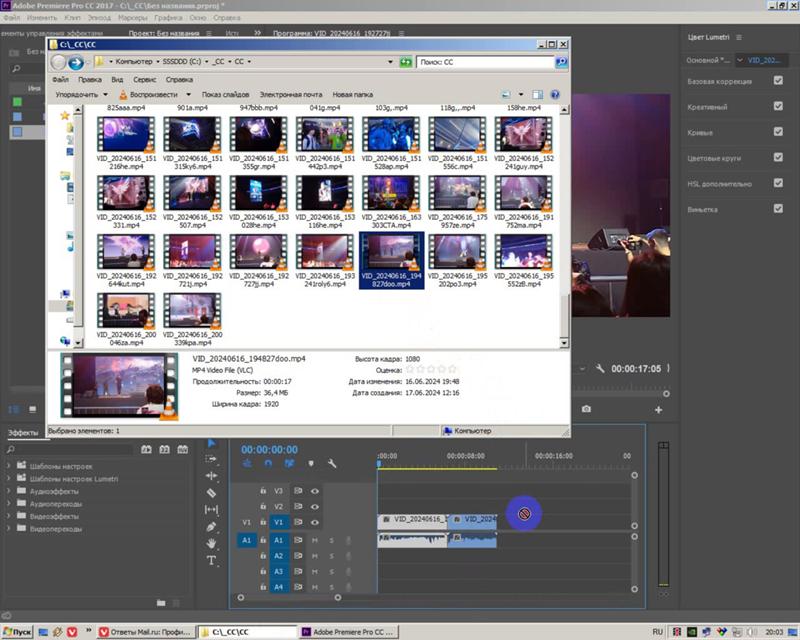This screenshot has width=800, height=640.
Task: Expand the Аудиоэффекты folder
Action: pyautogui.click(x=9, y=492)
